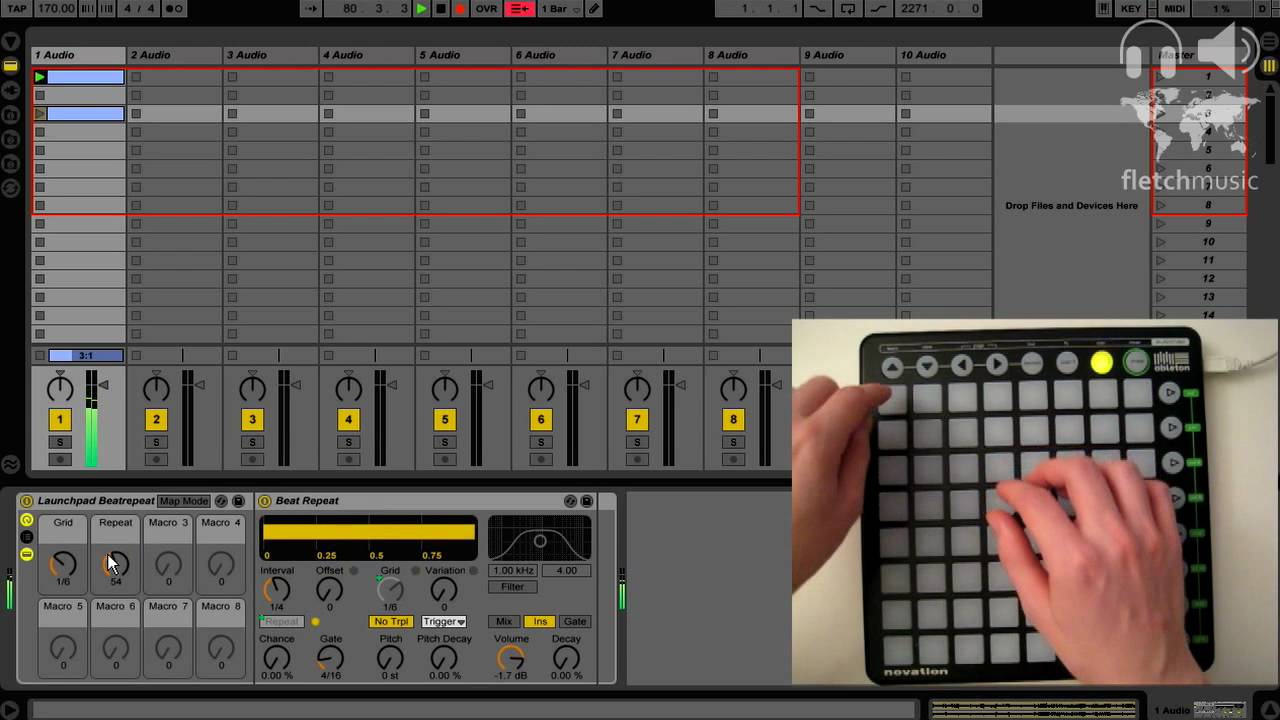Image resolution: width=1280 pixels, height=720 pixels.
Task: Click the track 1 volume fader handle
Action: click(x=104, y=385)
